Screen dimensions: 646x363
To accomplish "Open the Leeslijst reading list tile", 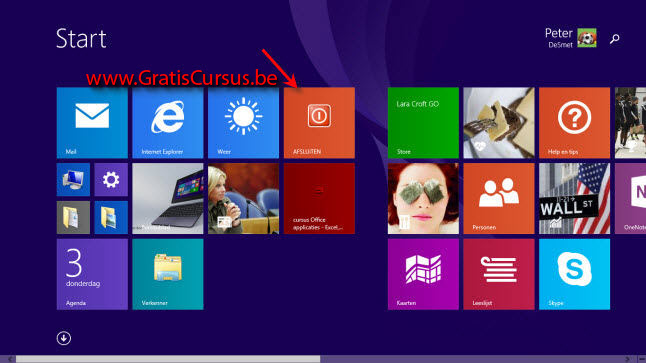I will pos(499,274).
